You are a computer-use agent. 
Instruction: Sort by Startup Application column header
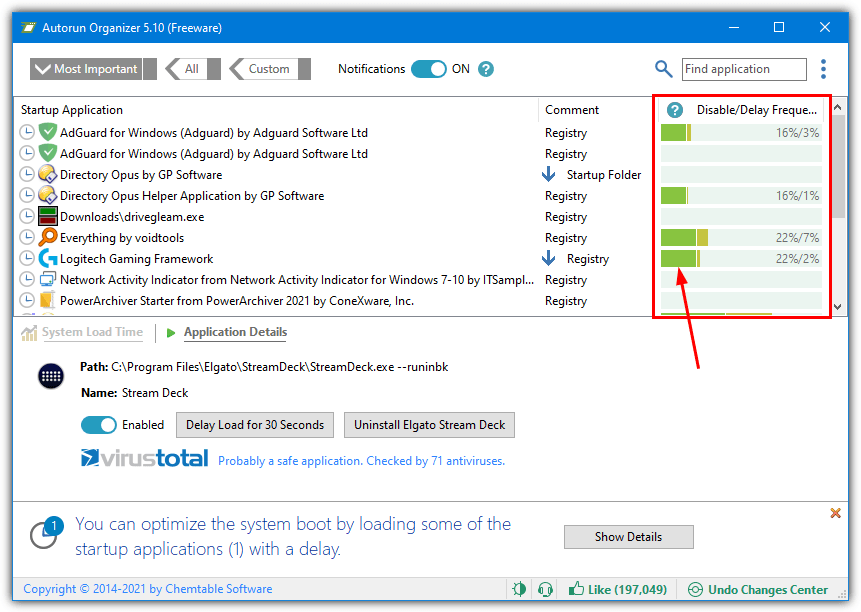click(x=276, y=110)
